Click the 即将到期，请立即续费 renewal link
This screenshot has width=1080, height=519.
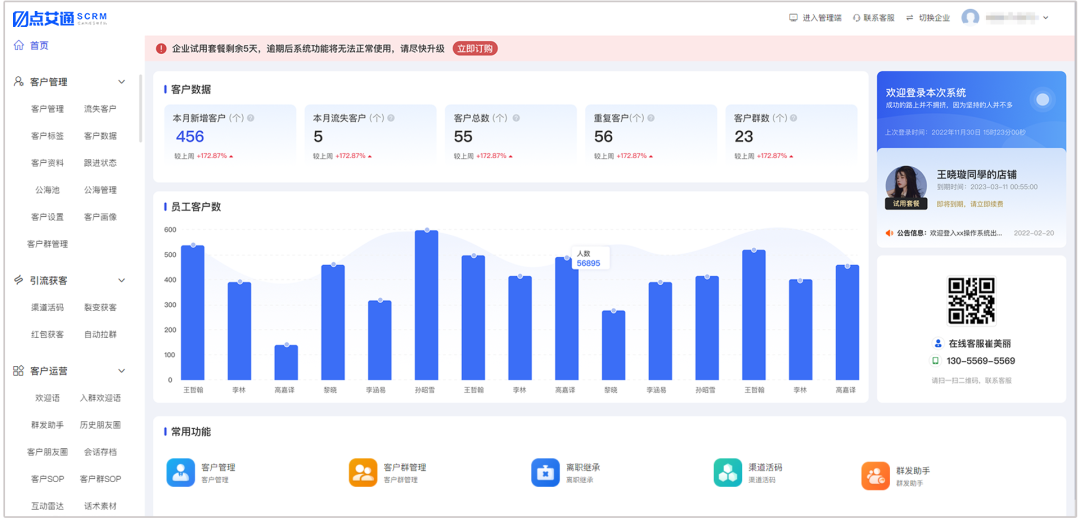[x=970, y=204]
